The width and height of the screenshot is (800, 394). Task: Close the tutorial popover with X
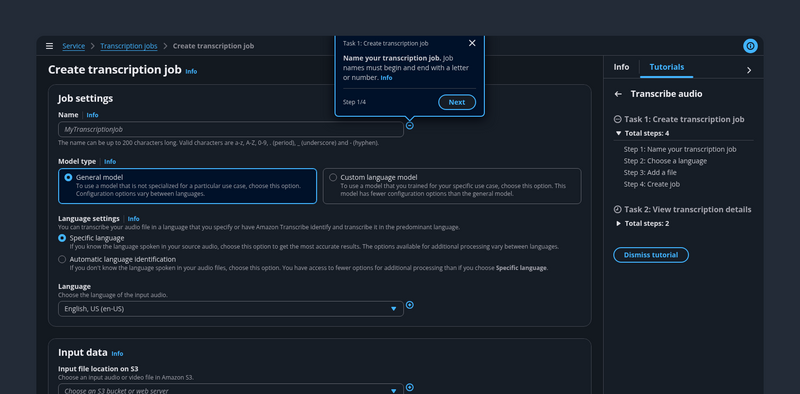click(472, 43)
